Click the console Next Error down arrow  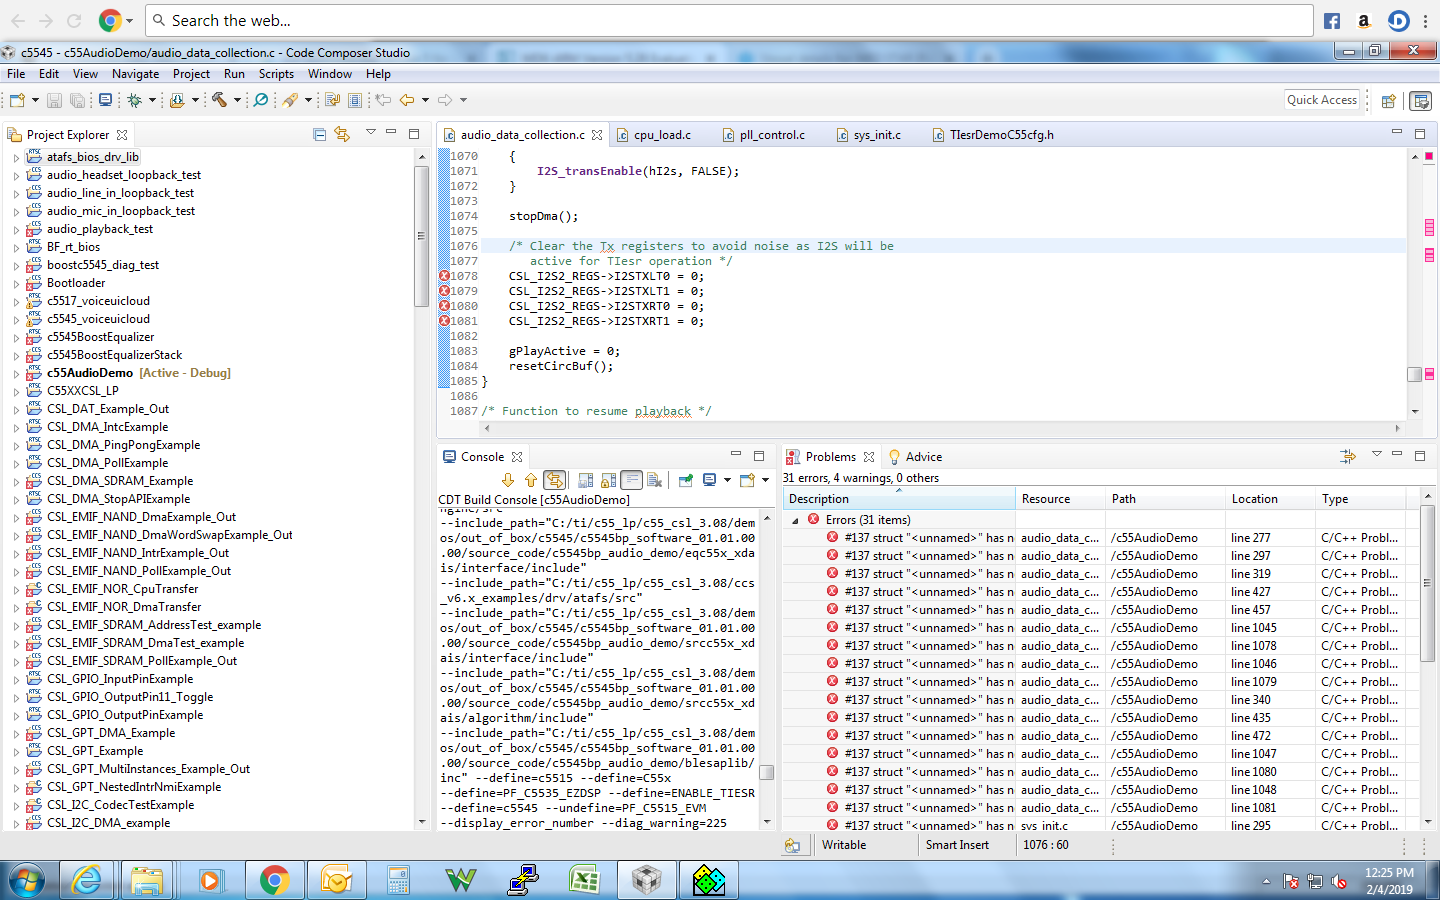pos(508,480)
